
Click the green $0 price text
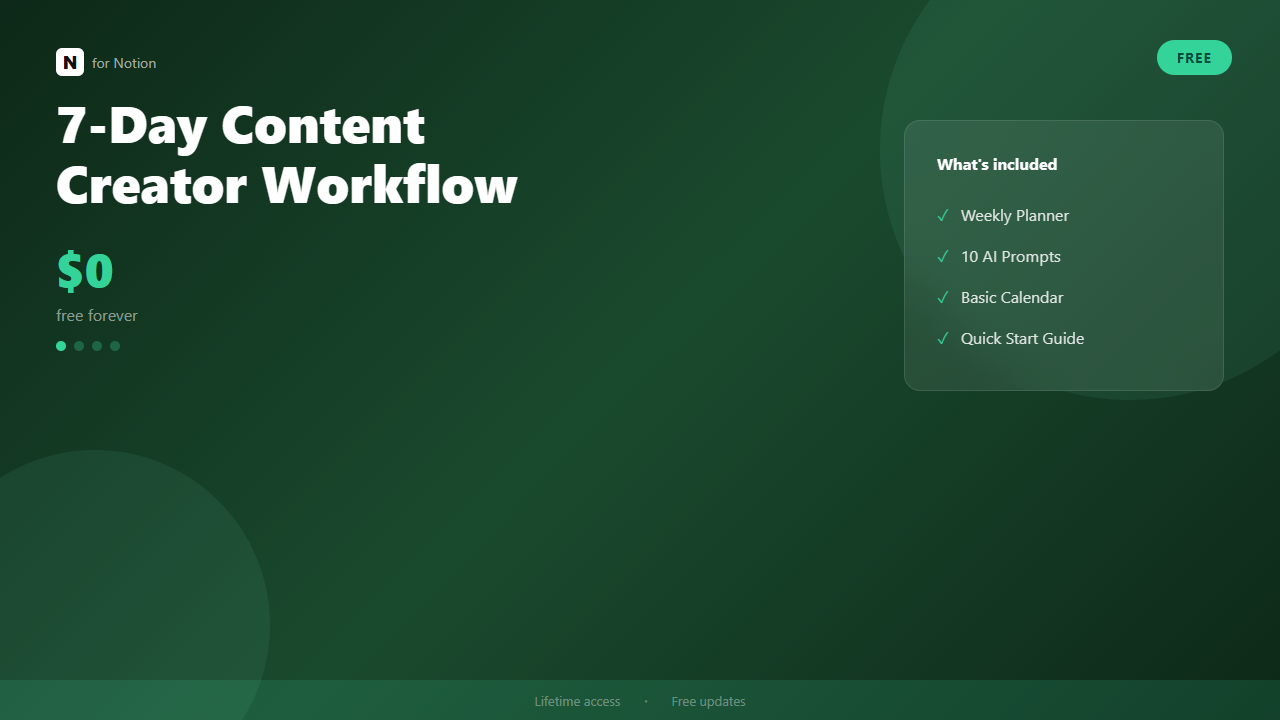click(x=85, y=270)
